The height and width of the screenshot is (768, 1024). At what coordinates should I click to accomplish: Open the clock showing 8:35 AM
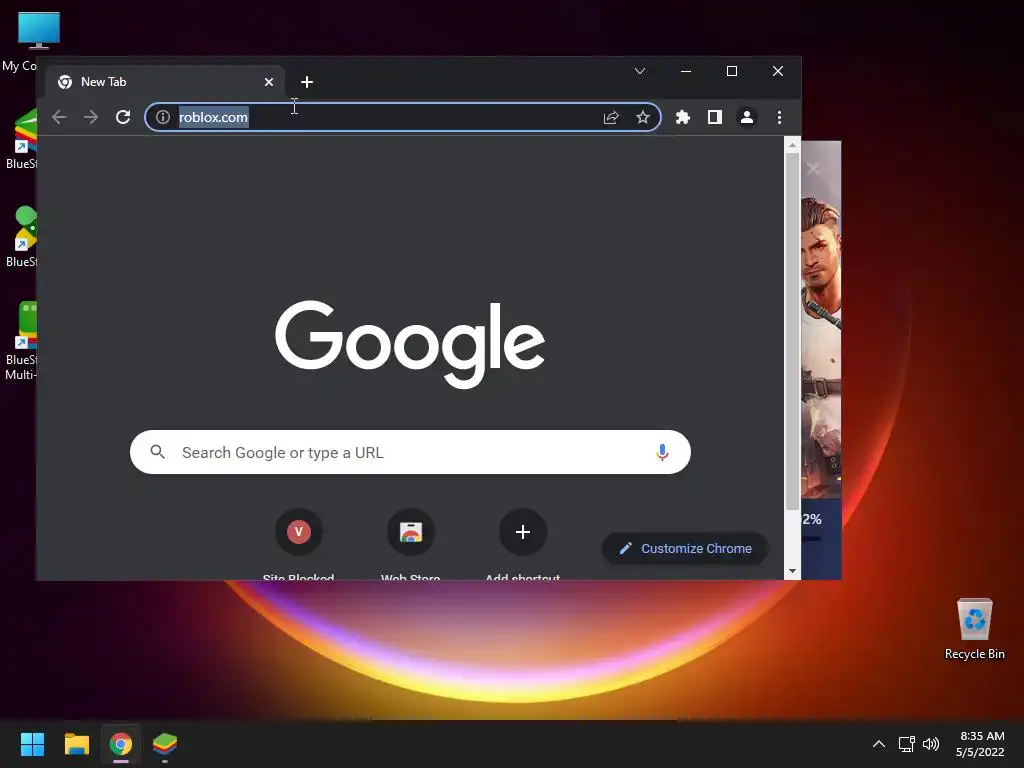[x=980, y=744]
